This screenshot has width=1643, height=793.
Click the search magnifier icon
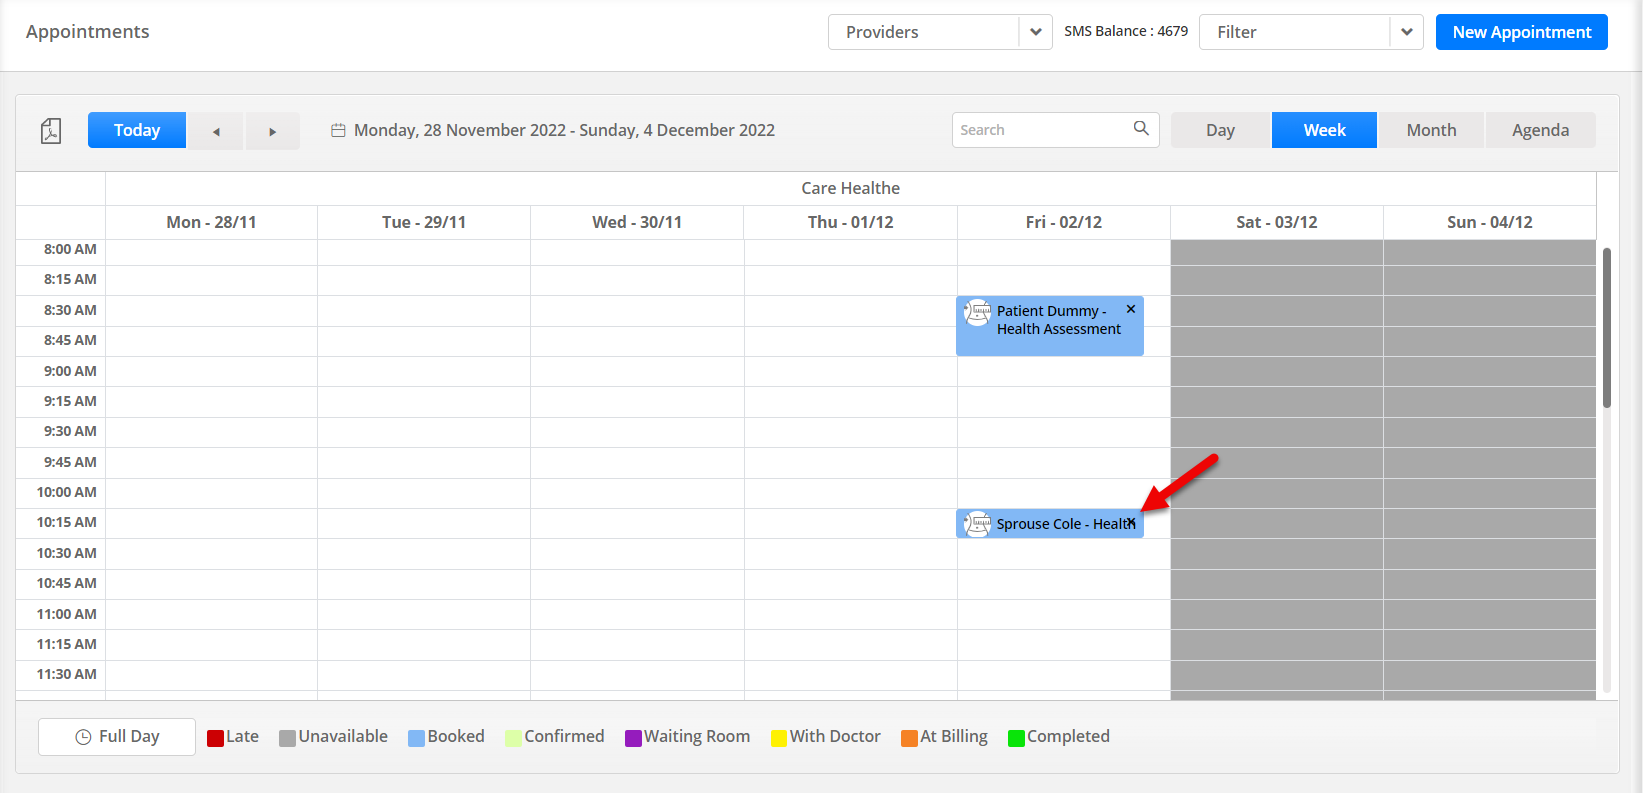[x=1141, y=129]
